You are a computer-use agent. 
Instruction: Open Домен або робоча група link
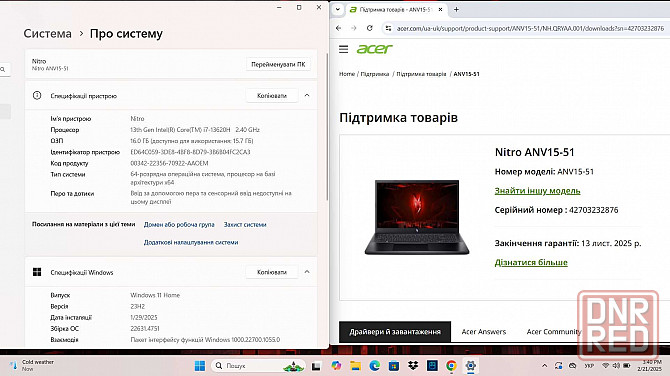179,224
